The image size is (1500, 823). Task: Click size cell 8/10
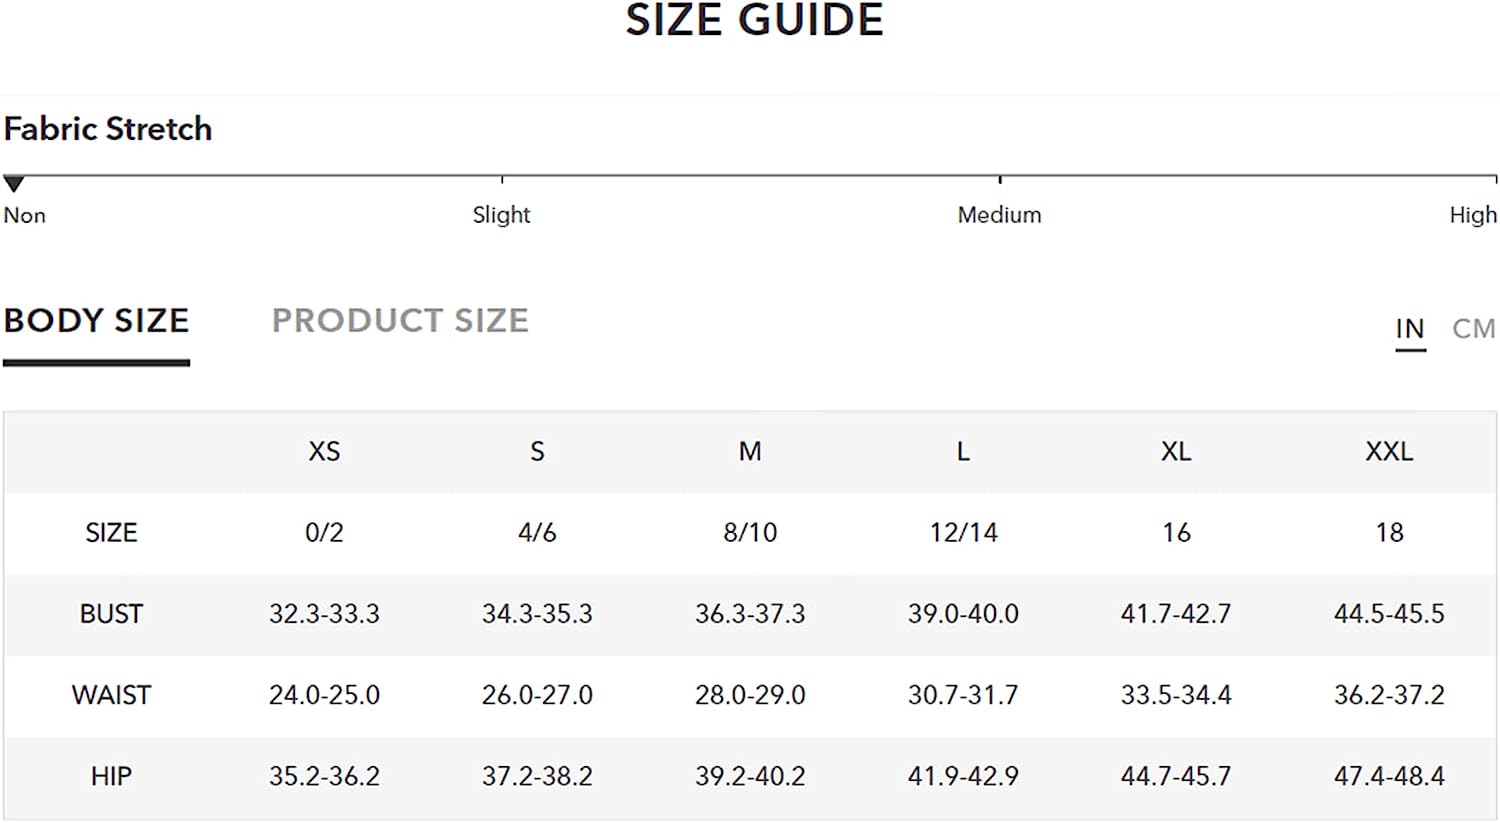coord(750,533)
